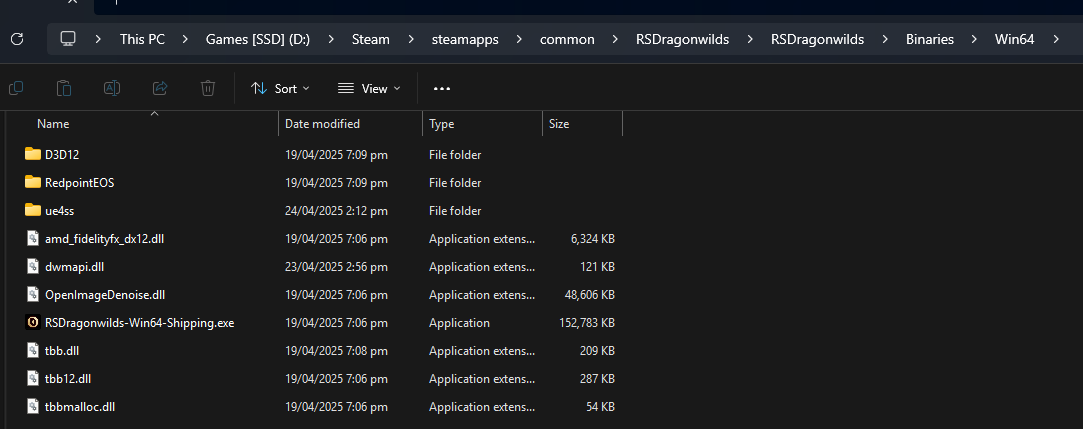Sort by the Type column header

[x=441, y=124]
